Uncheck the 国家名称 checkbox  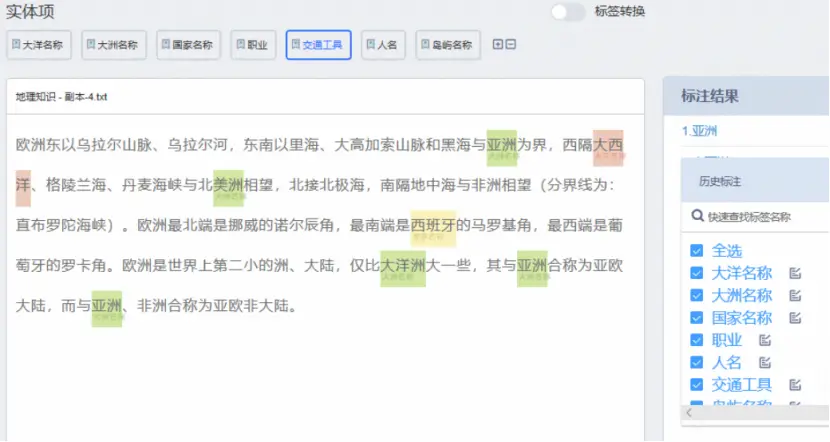[x=697, y=318]
